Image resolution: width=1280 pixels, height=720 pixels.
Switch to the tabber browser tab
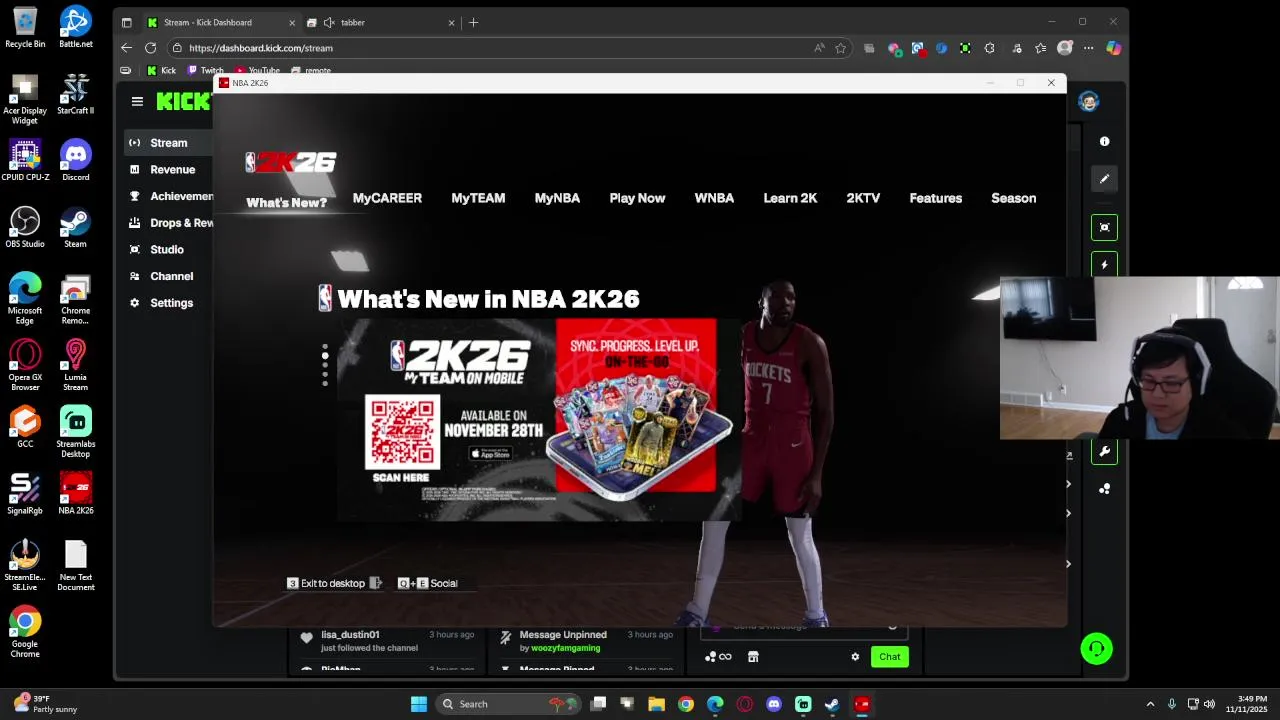tap(381, 22)
